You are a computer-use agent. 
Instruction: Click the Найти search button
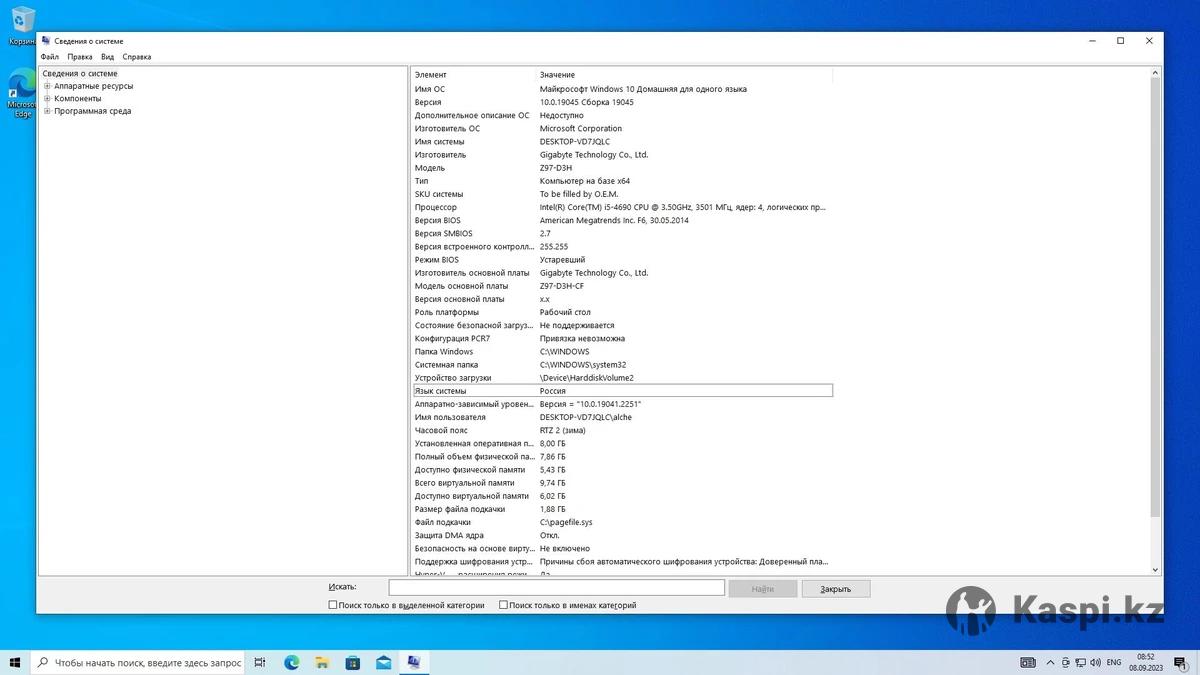763,589
